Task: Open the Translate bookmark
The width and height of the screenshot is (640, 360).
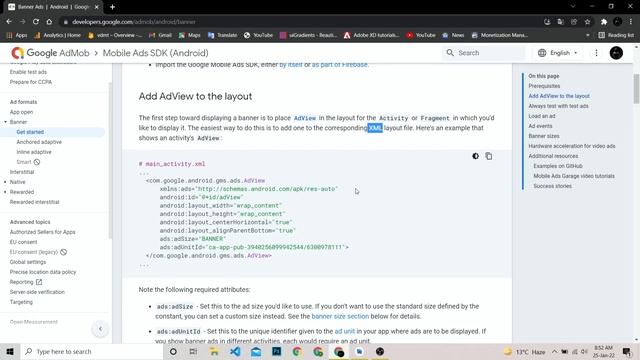Action: pos(222,35)
